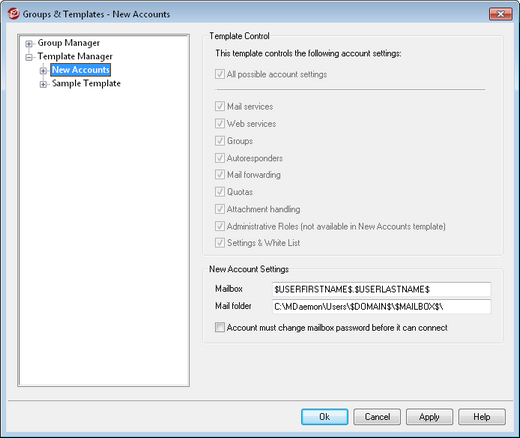The image size is (520, 438).
Task: Open Help for this dialog
Action: point(482,417)
